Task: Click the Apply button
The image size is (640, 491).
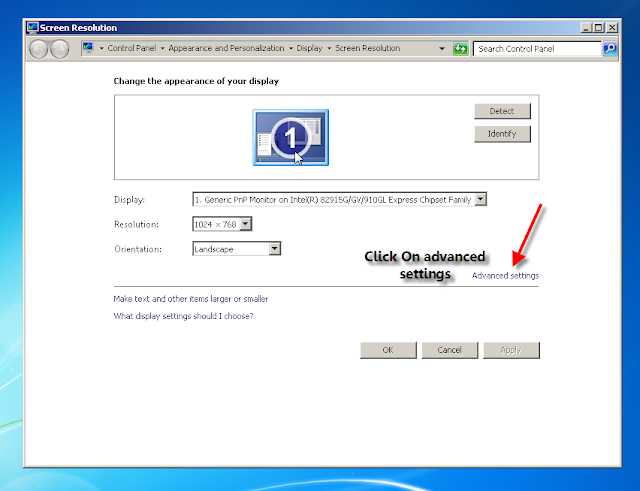Action: tap(511, 350)
